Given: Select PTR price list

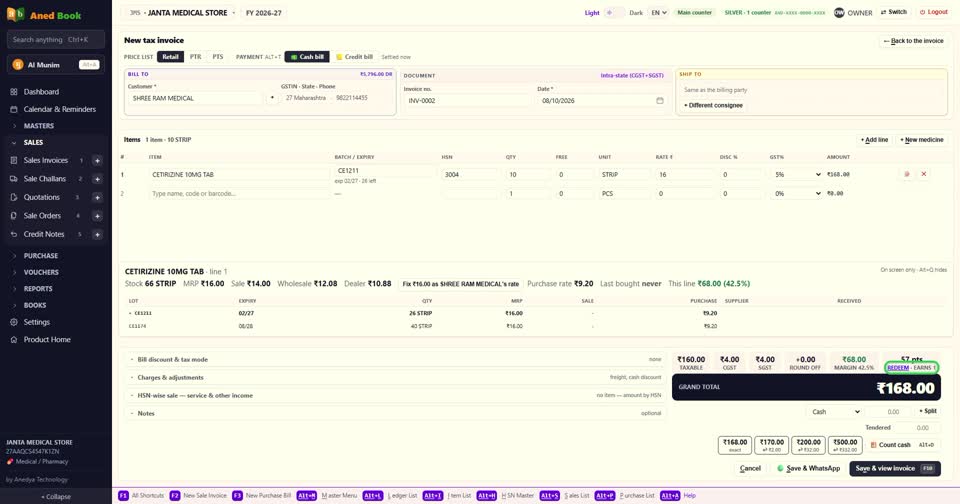Looking at the screenshot, I should 195,57.
